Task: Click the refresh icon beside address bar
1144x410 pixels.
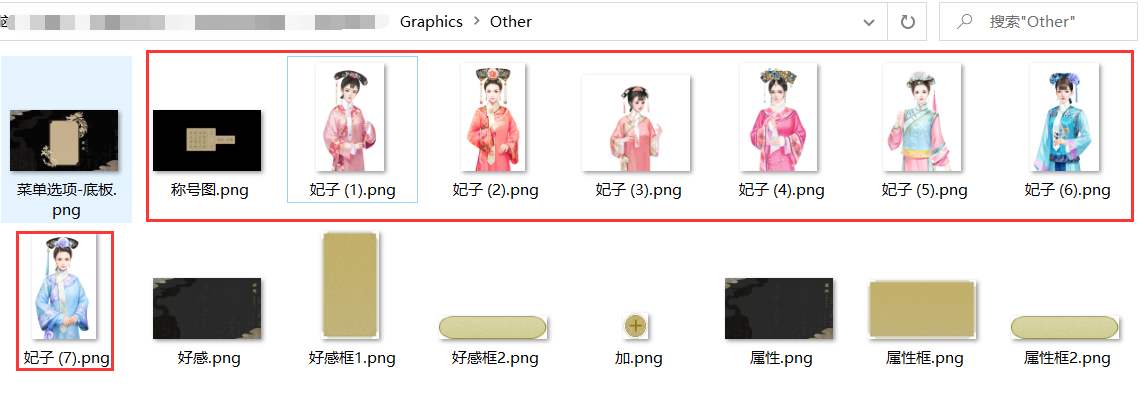Action: point(908,22)
